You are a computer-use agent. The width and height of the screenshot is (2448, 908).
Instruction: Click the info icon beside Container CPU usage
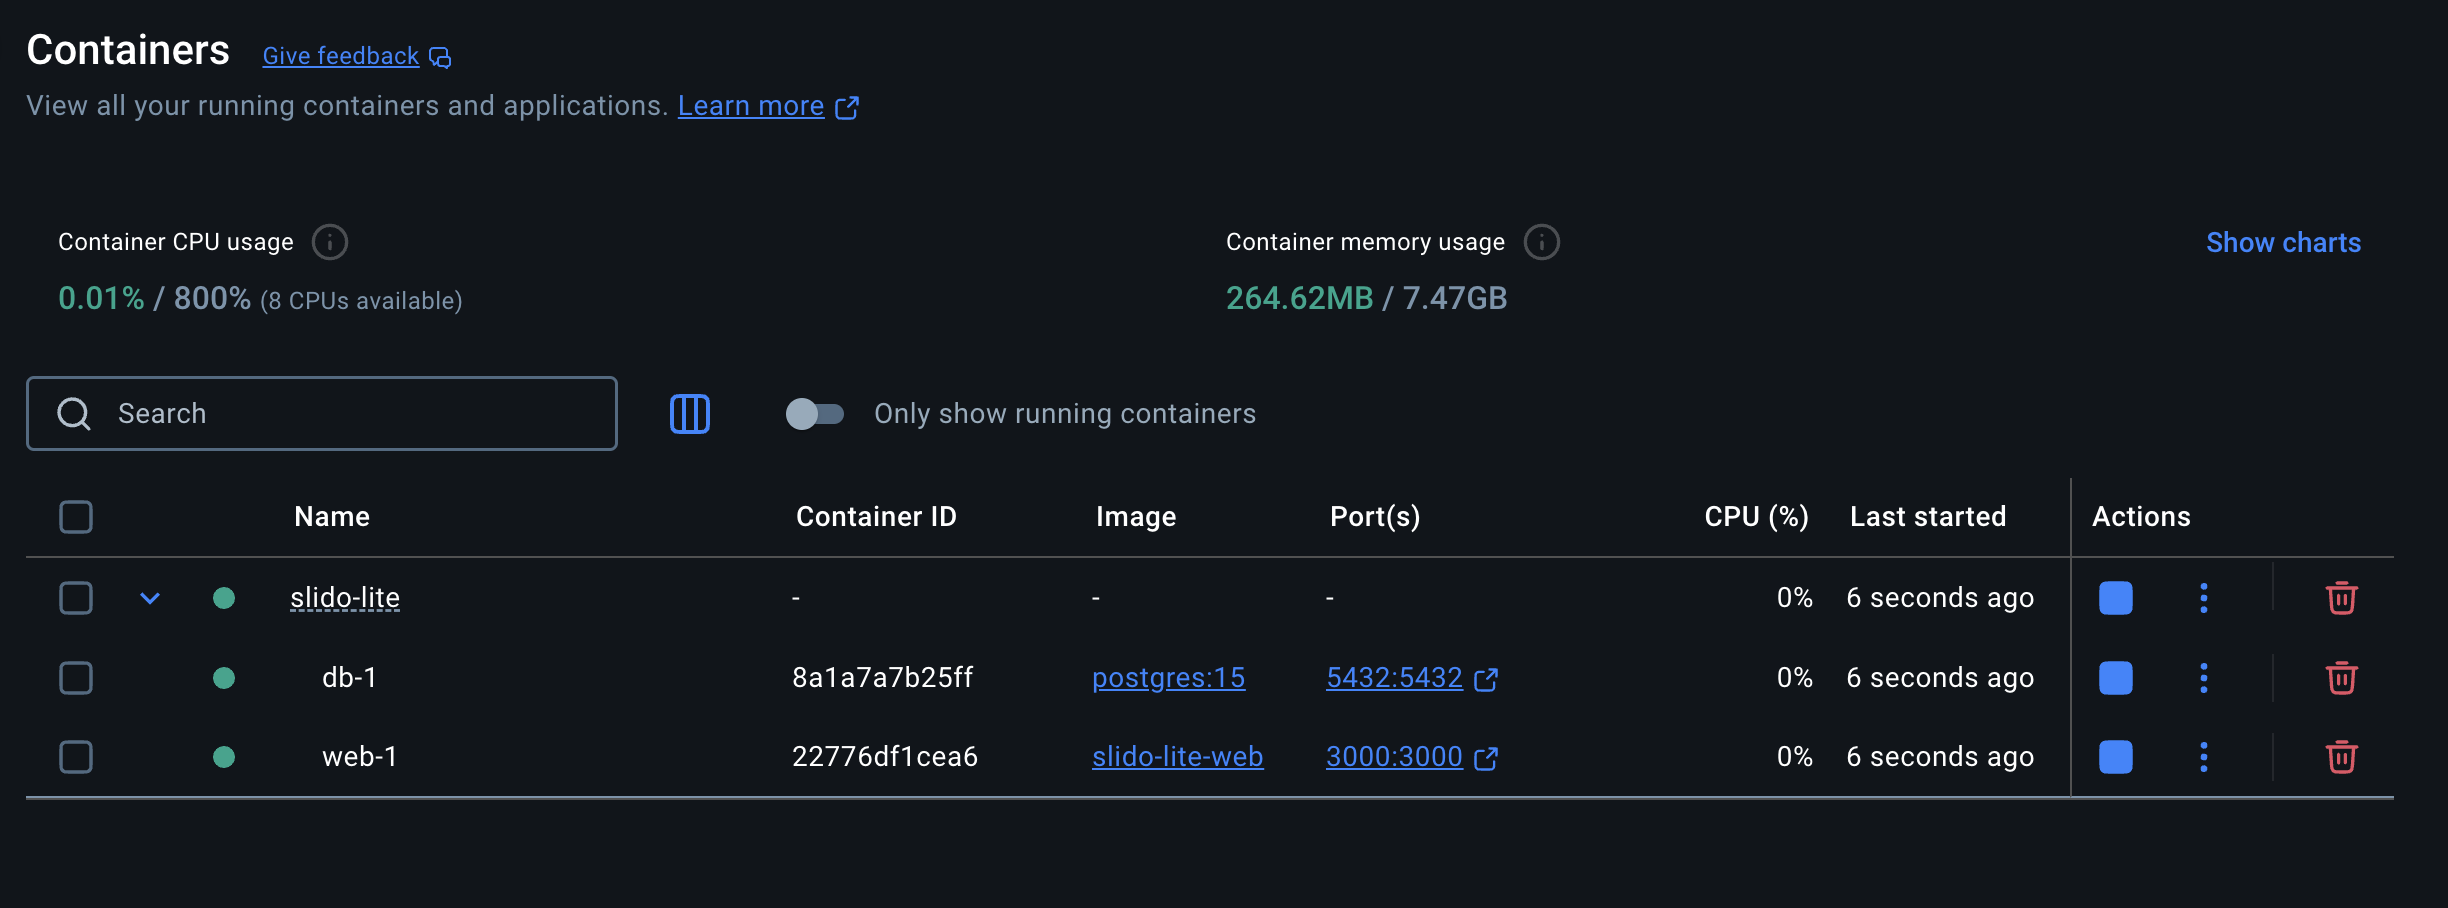point(330,241)
